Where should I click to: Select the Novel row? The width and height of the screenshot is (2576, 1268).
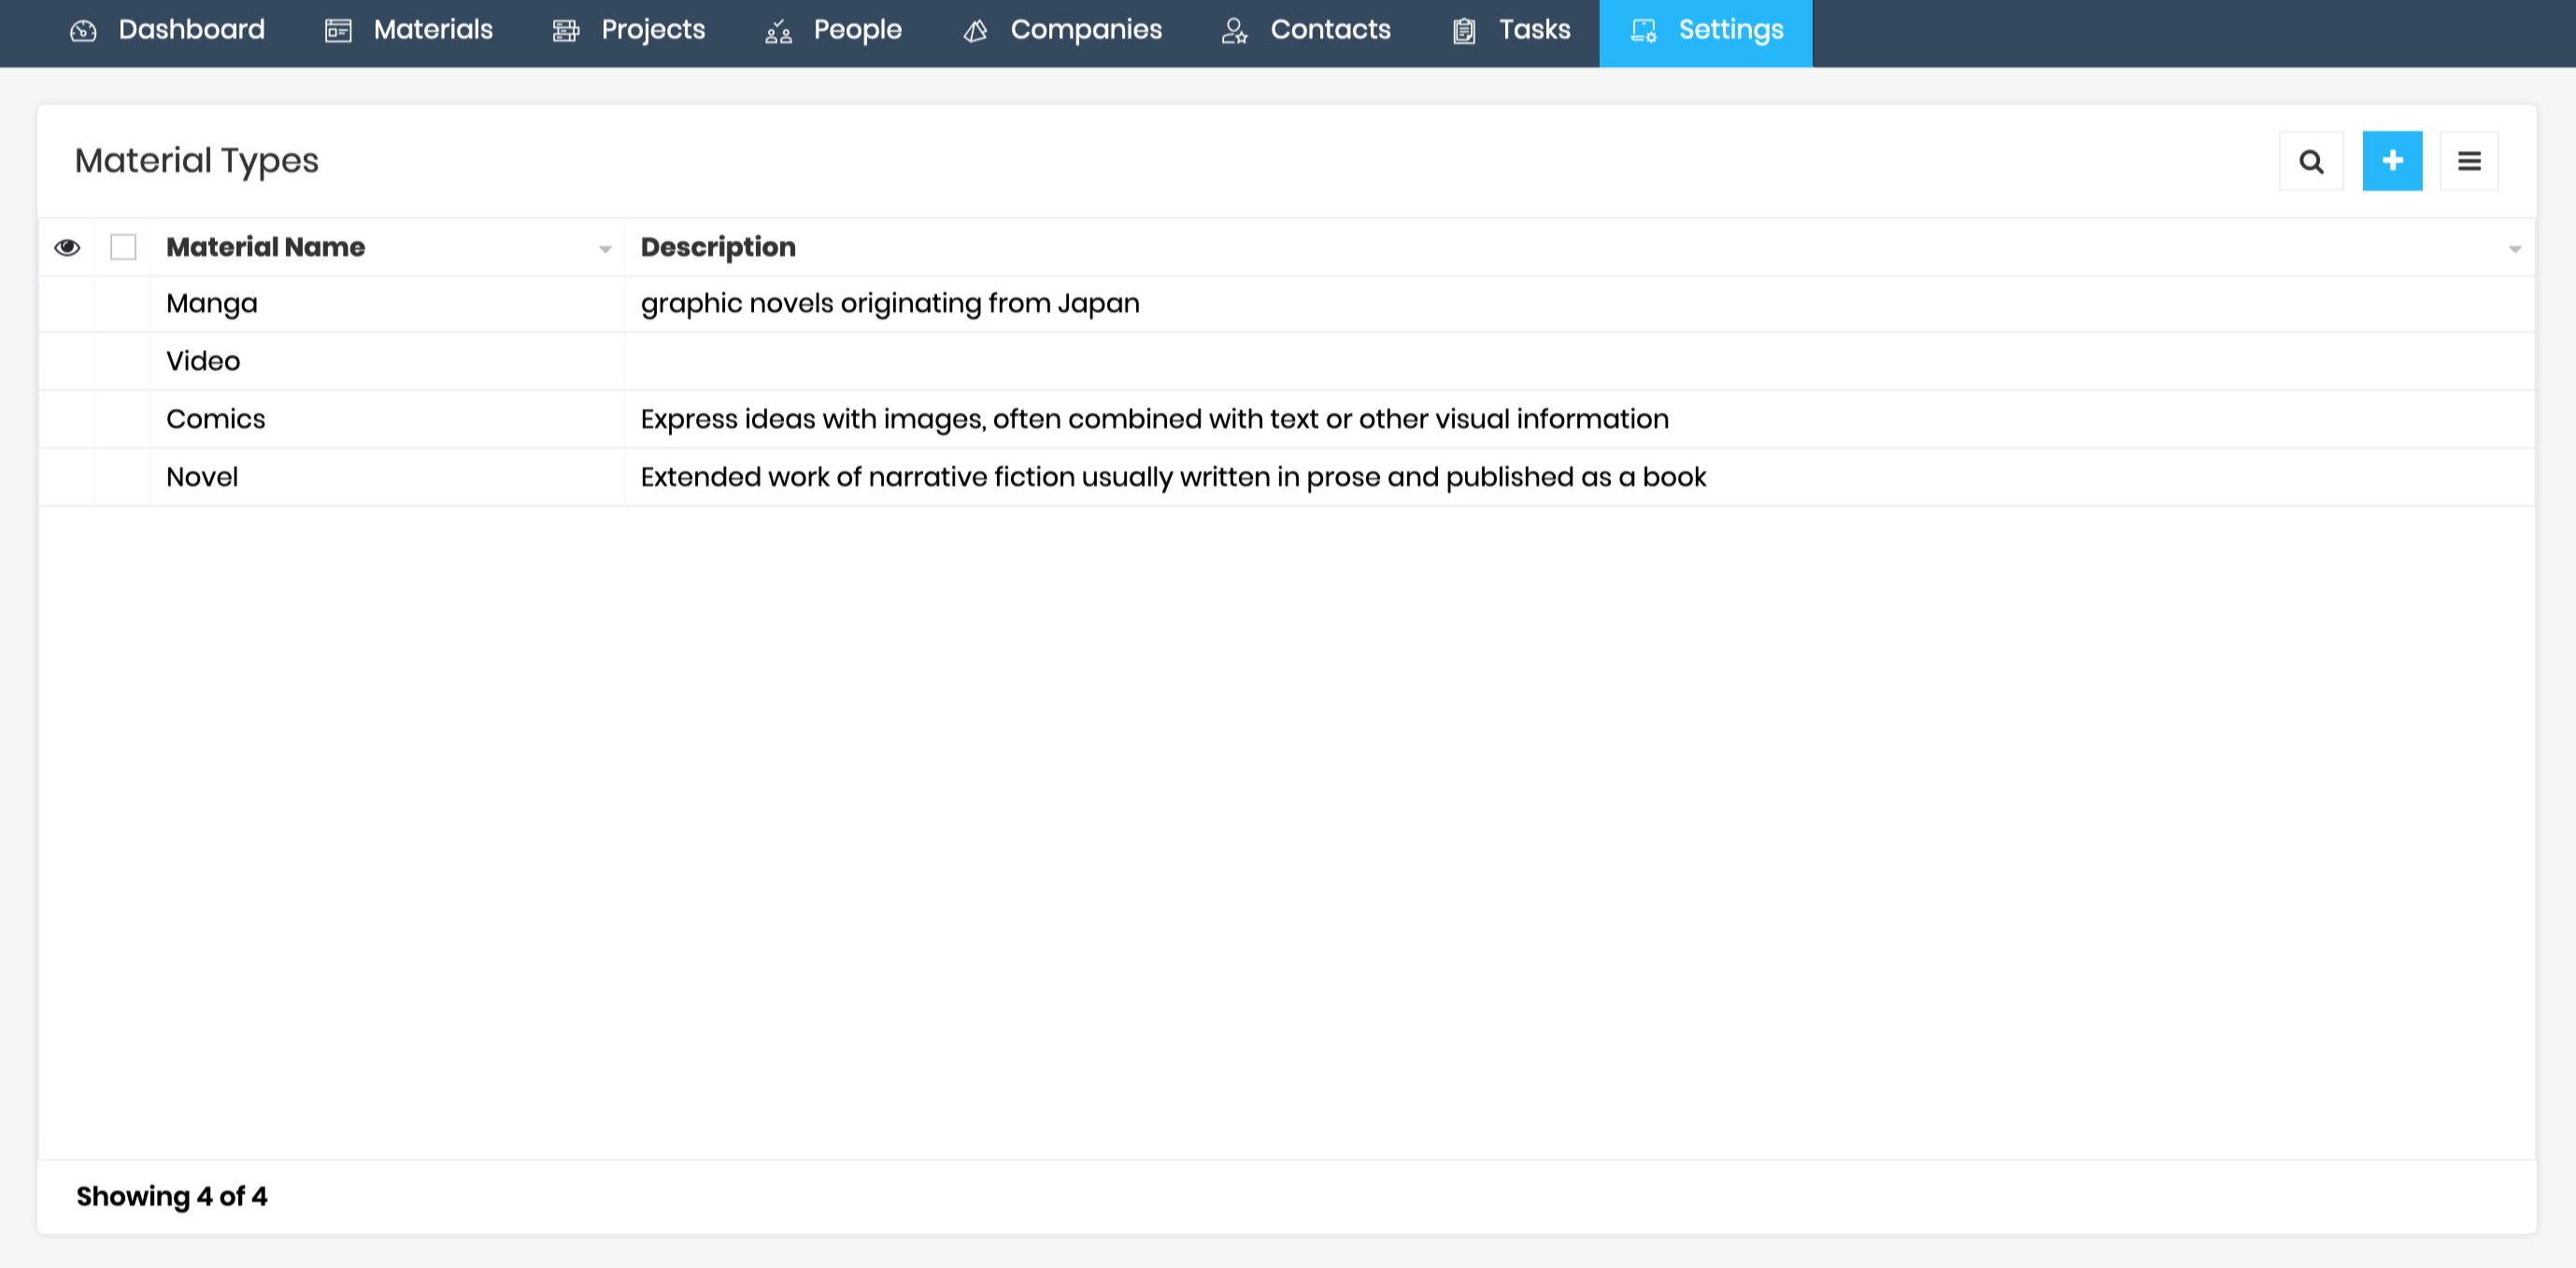(x=1286, y=478)
